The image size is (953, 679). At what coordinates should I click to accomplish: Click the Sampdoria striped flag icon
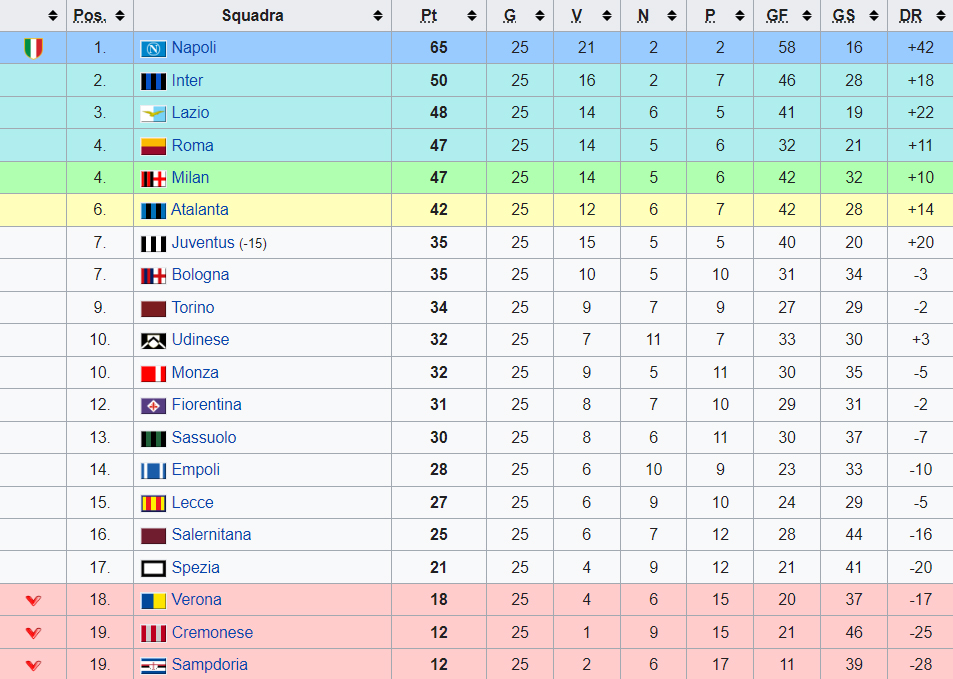[x=153, y=666]
